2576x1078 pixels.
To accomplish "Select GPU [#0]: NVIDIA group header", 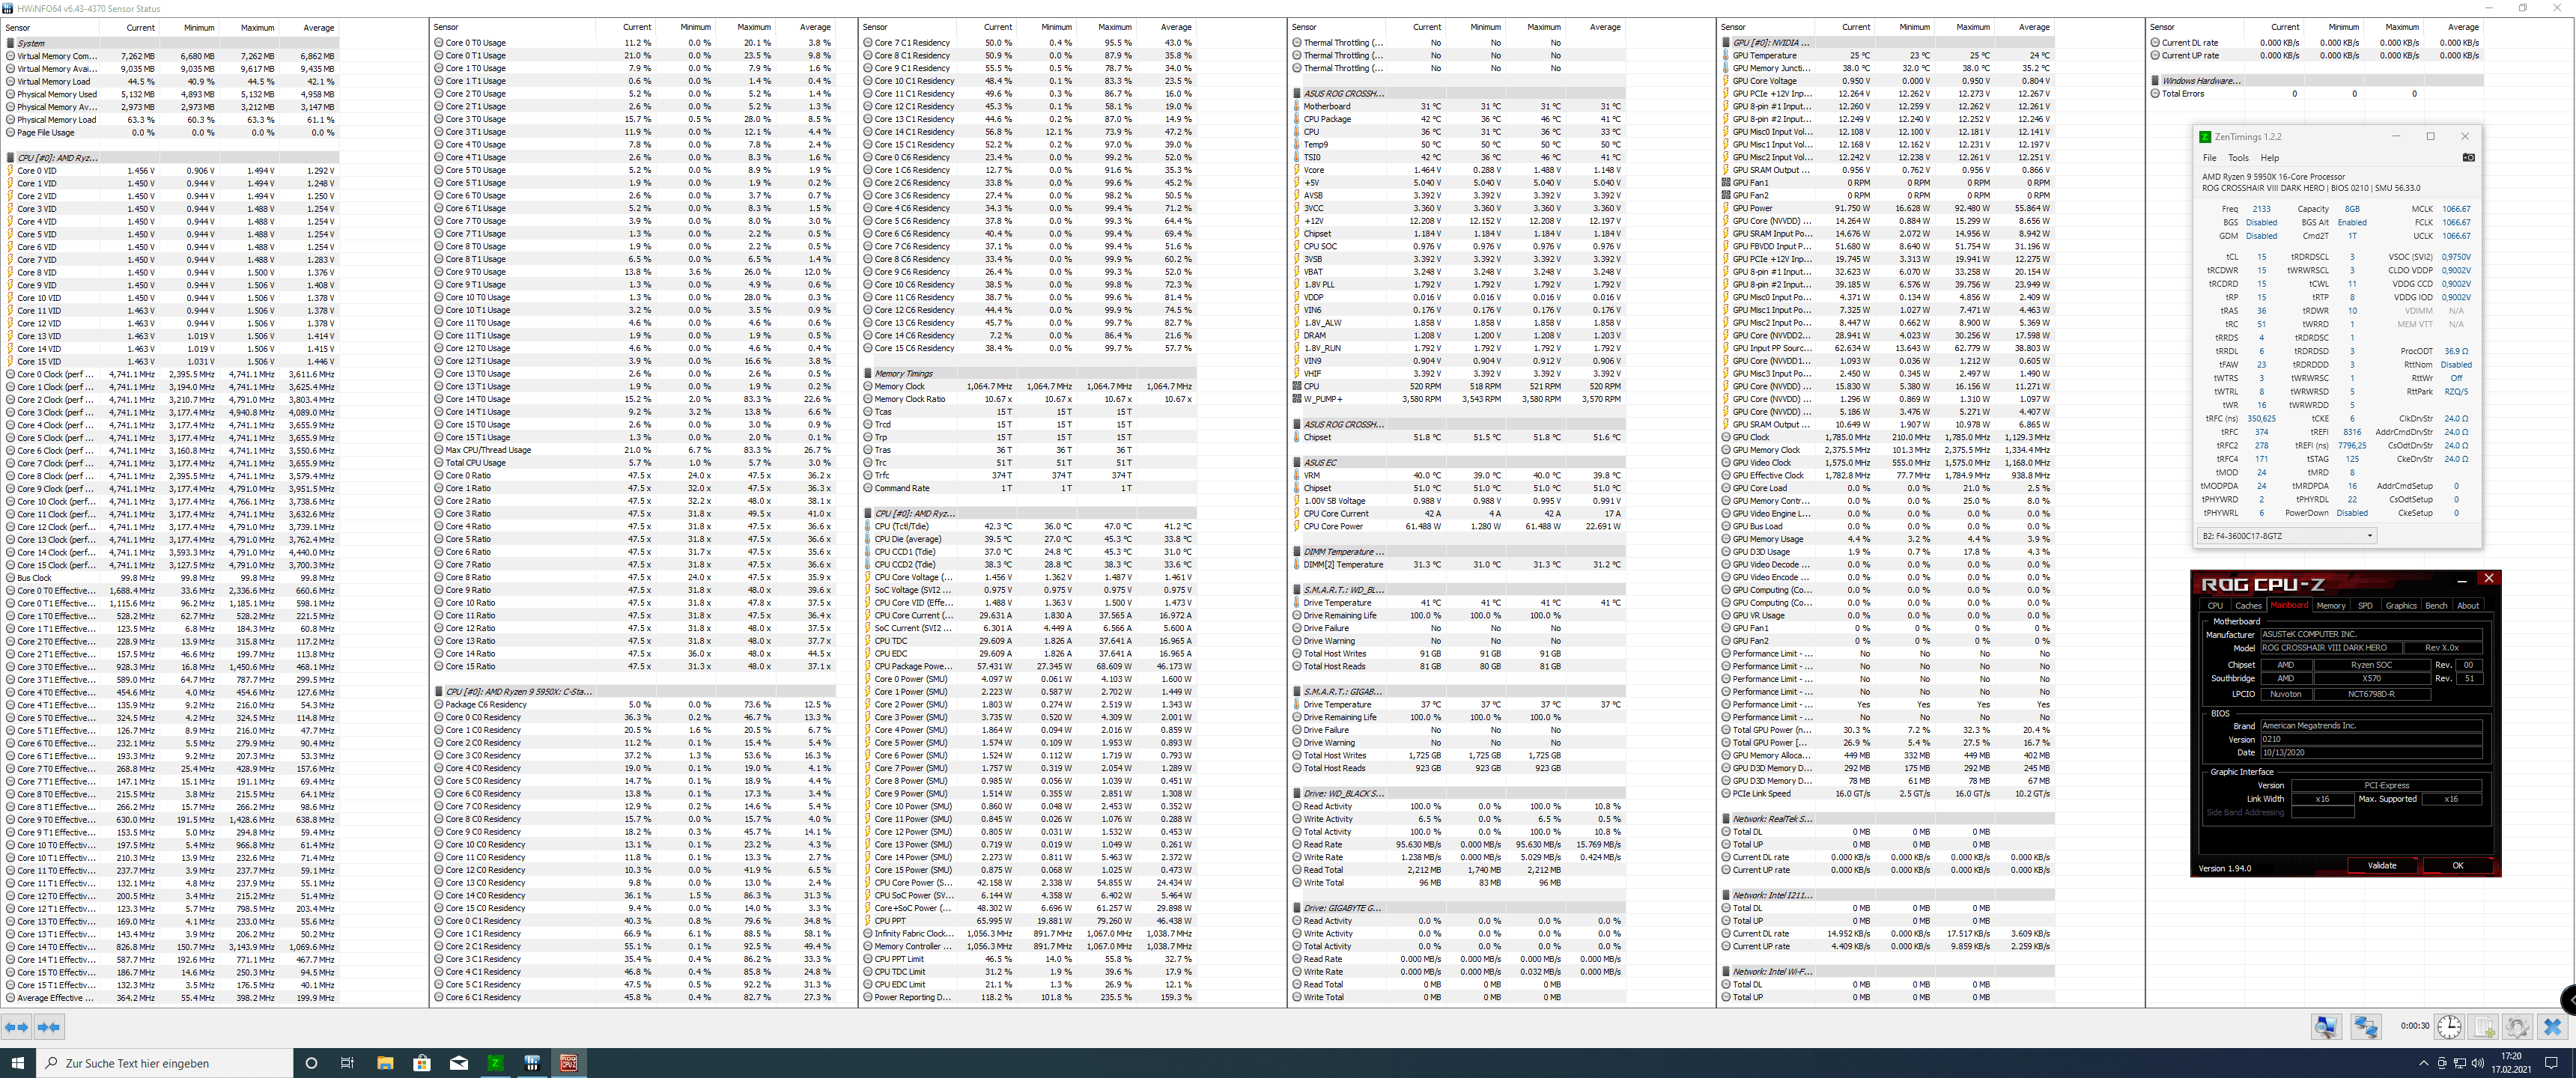I will point(1887,43).
